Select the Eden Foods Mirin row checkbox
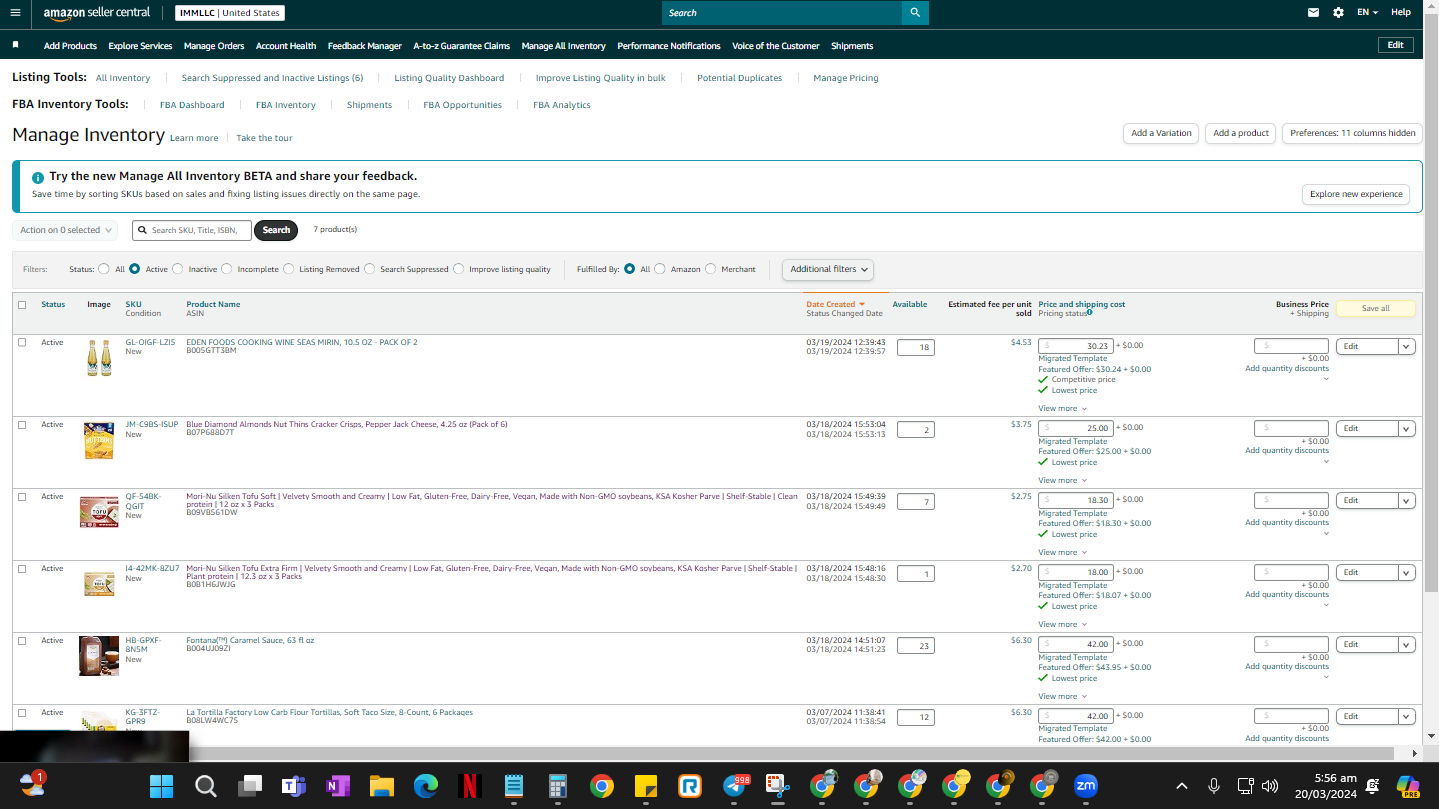Viewport: 1439px width, 809px height. coord(22,342)
